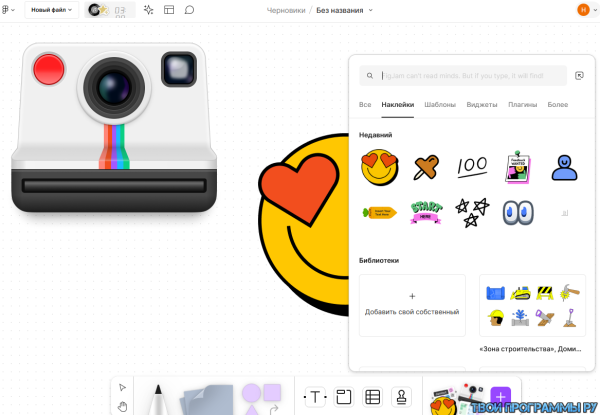Open comments speech bubble icon
Screen dimensions: 600x415
pos(189,10)
